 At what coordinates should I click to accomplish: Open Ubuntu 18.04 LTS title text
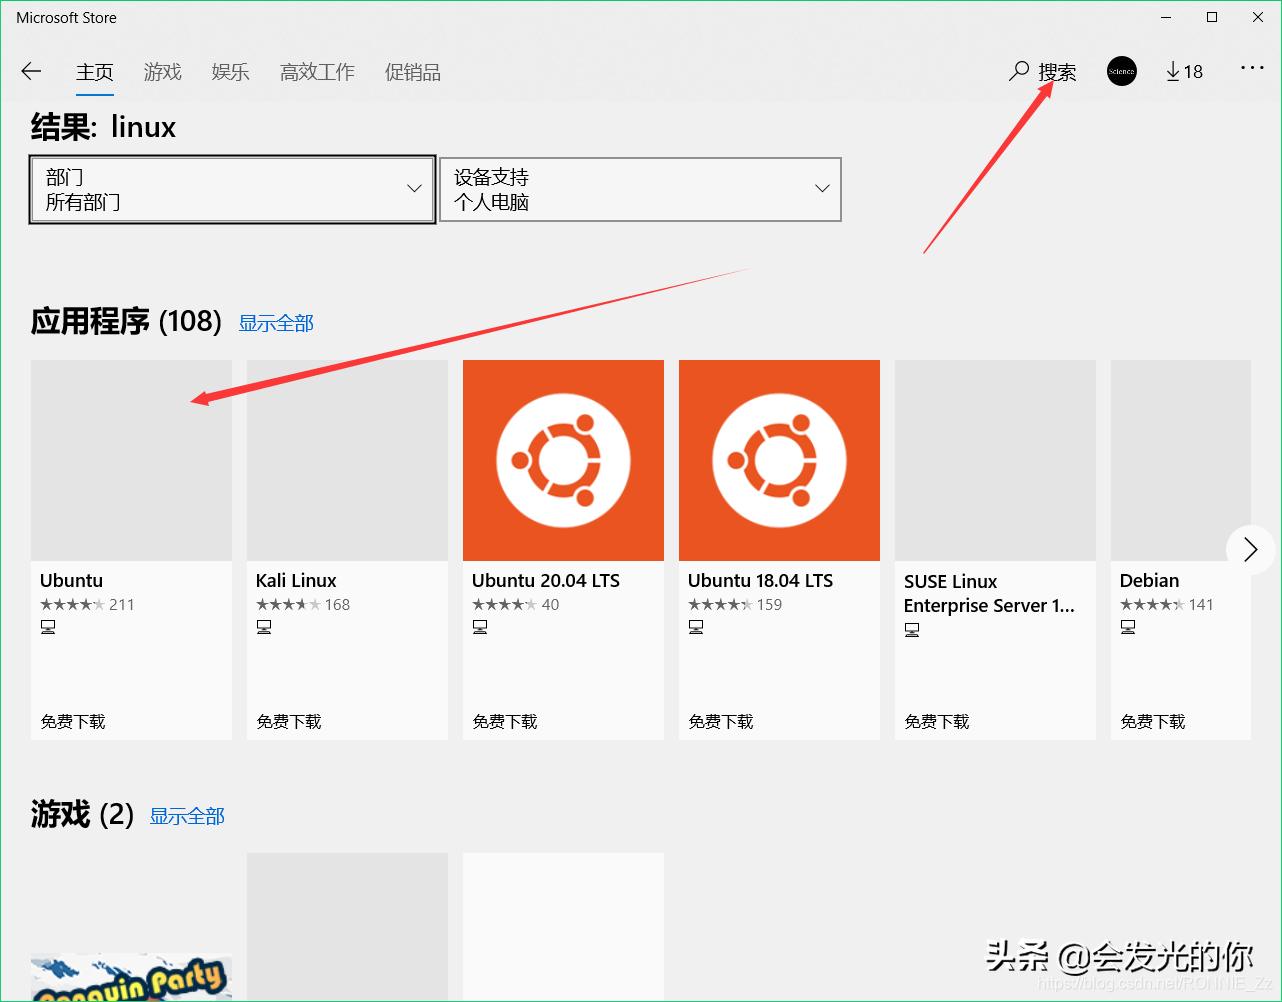(760, 580)
